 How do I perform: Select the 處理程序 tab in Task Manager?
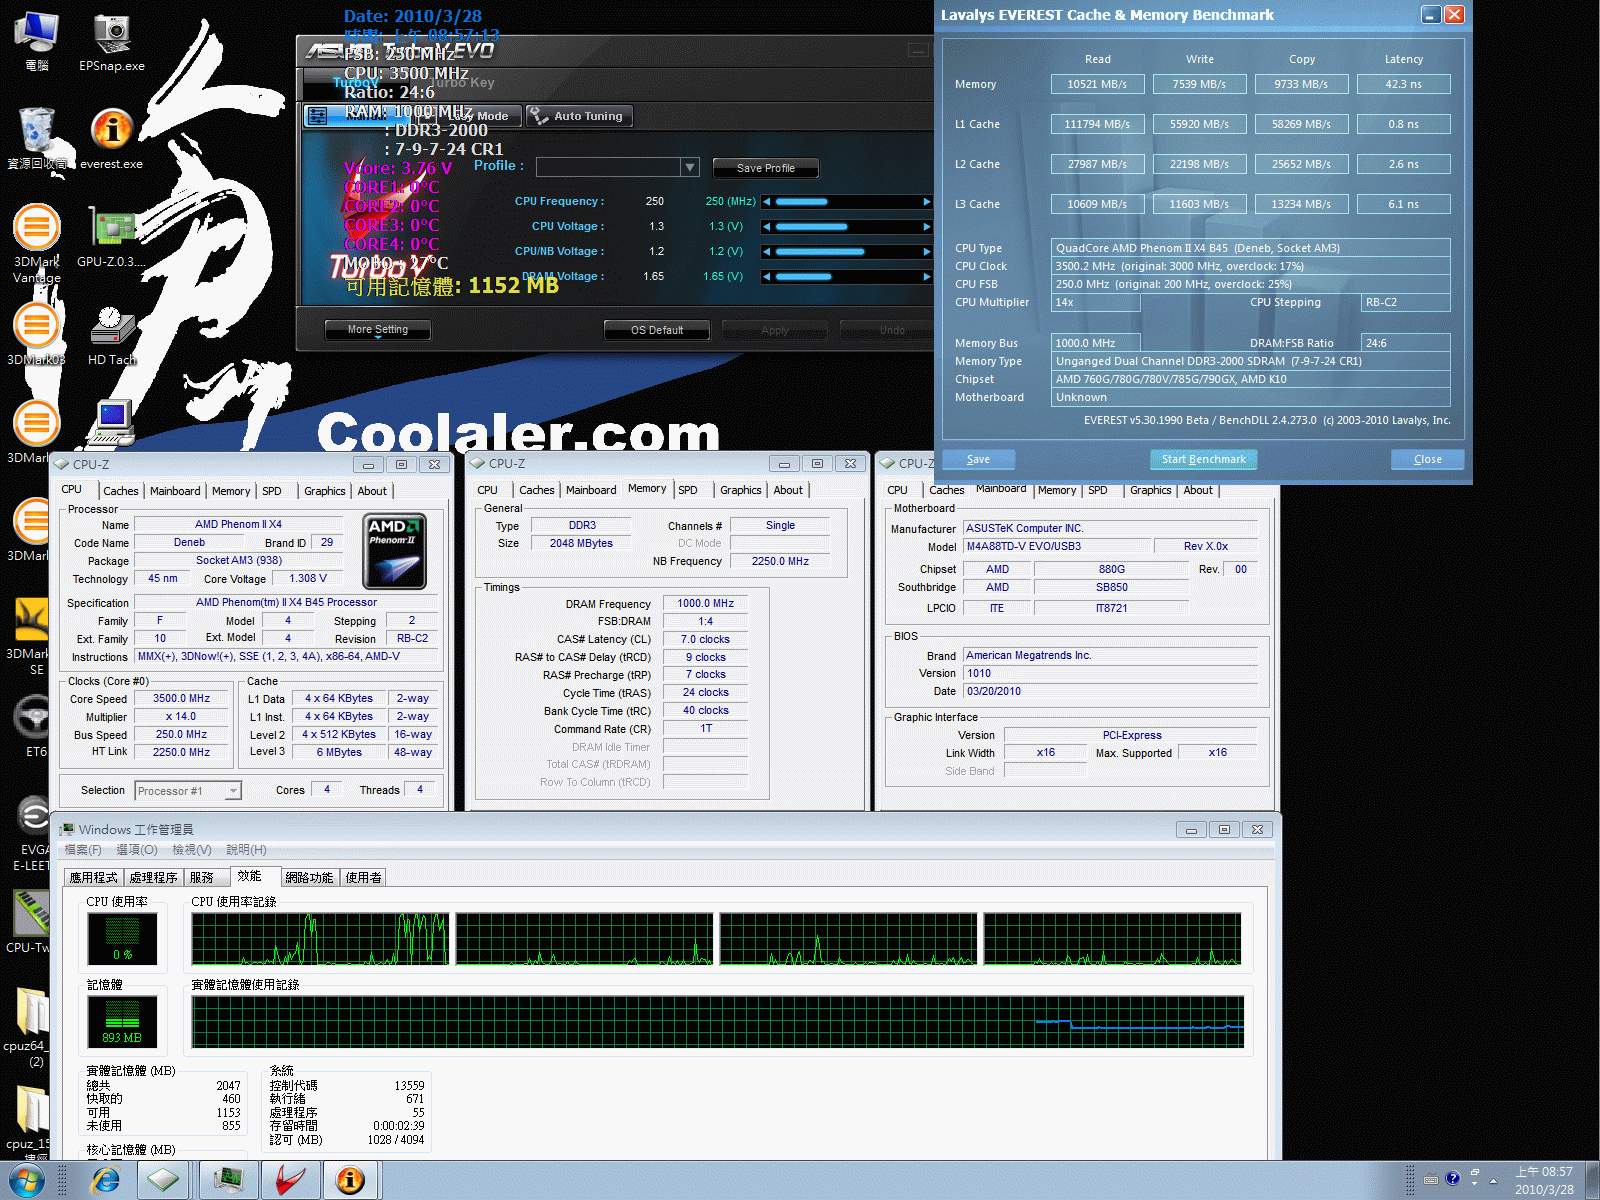[153, 877]
